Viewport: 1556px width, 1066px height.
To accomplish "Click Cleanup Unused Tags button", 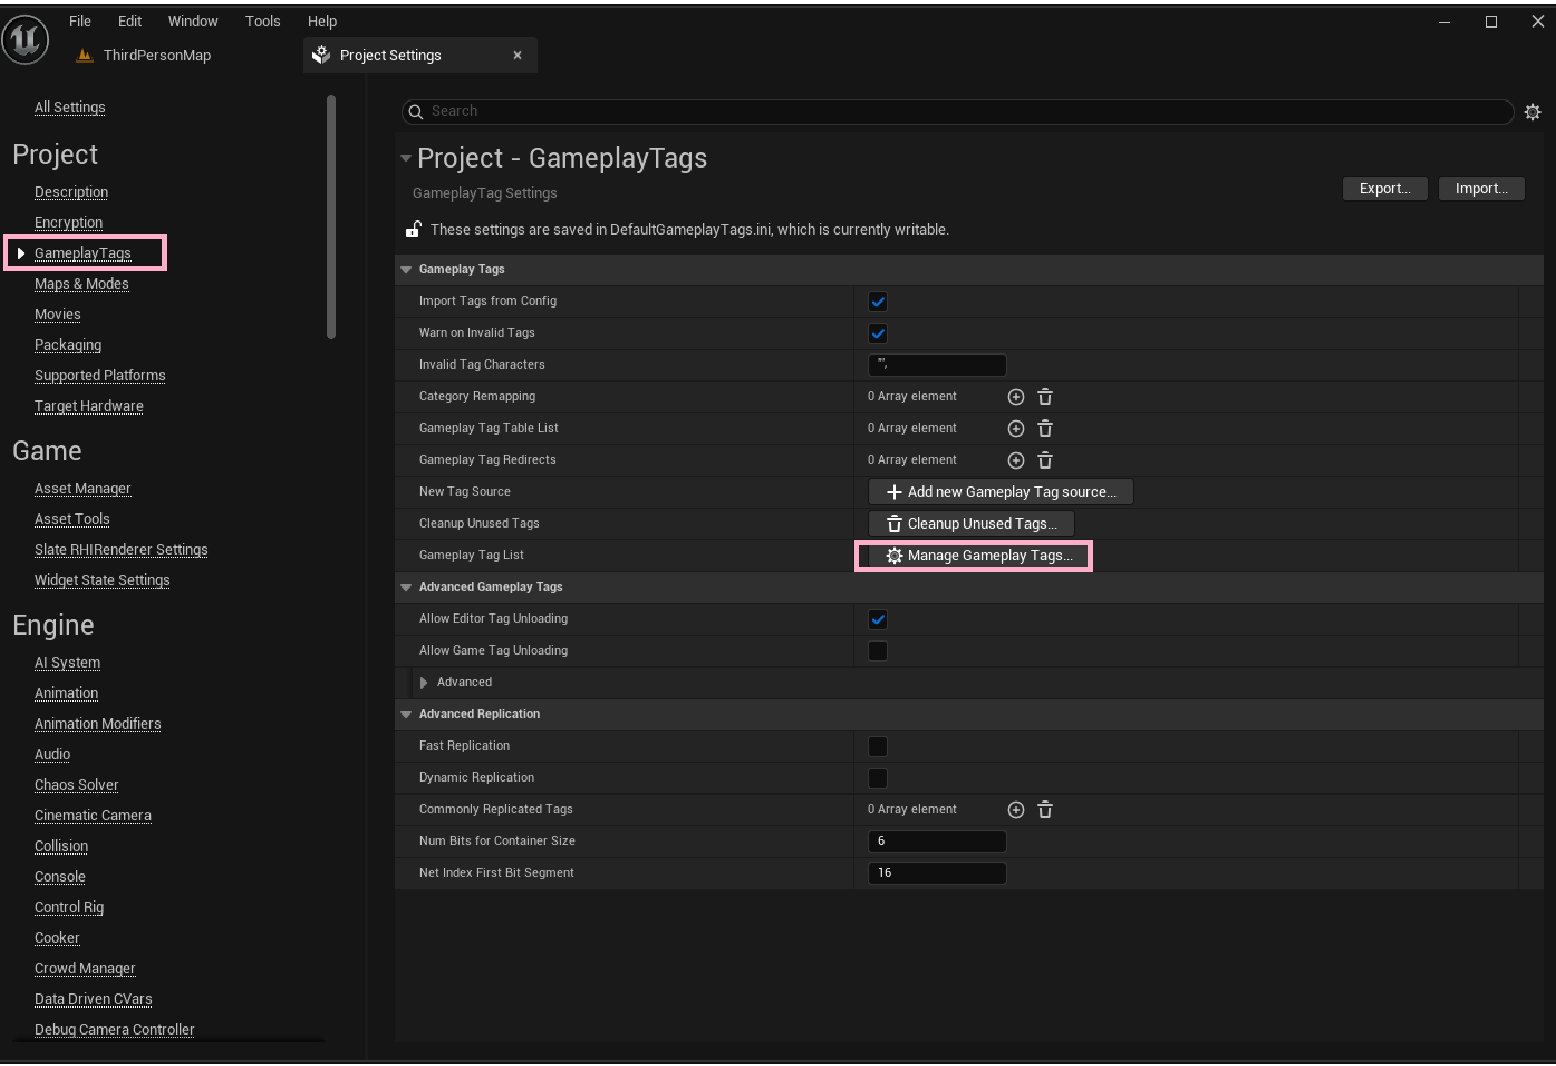I will (x=972, y=524).
